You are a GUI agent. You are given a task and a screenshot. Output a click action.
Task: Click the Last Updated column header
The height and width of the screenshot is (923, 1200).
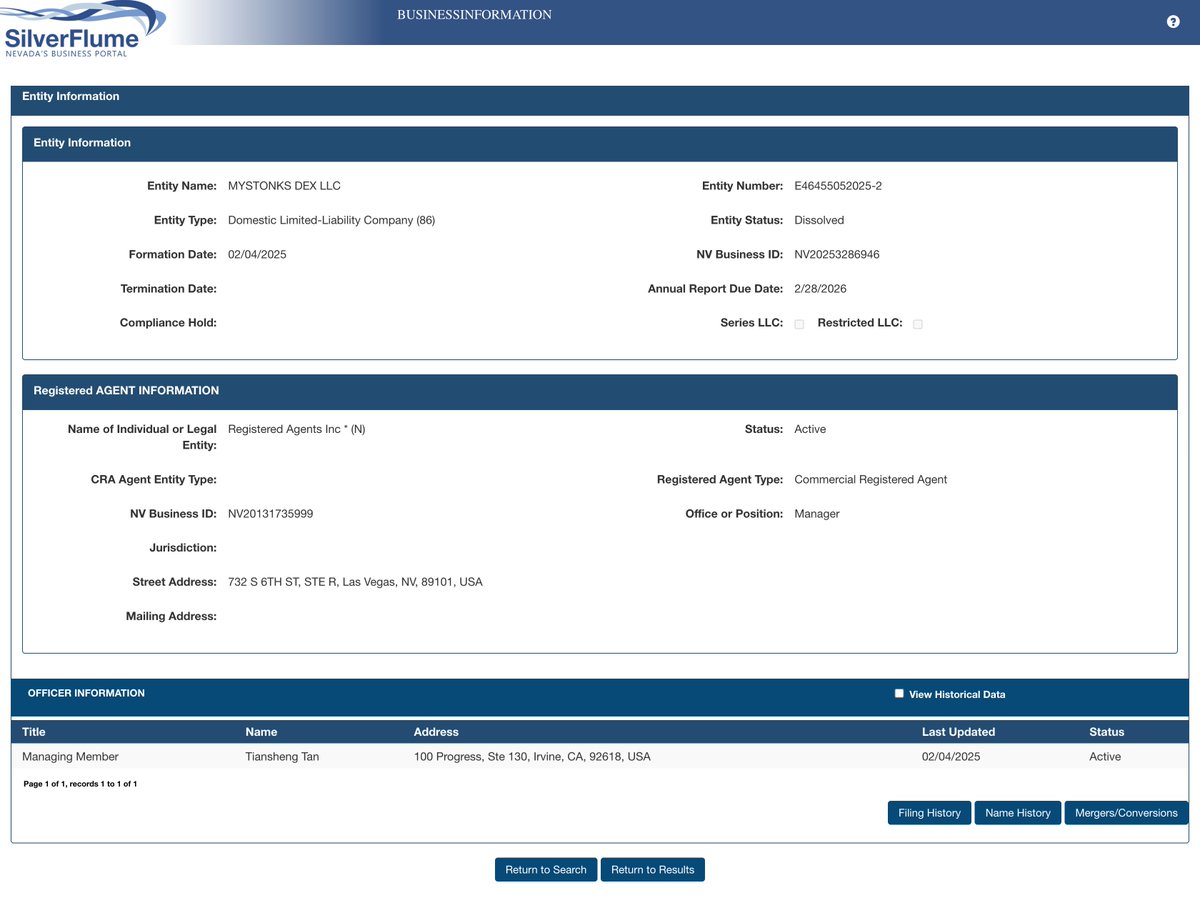point(958,732)
